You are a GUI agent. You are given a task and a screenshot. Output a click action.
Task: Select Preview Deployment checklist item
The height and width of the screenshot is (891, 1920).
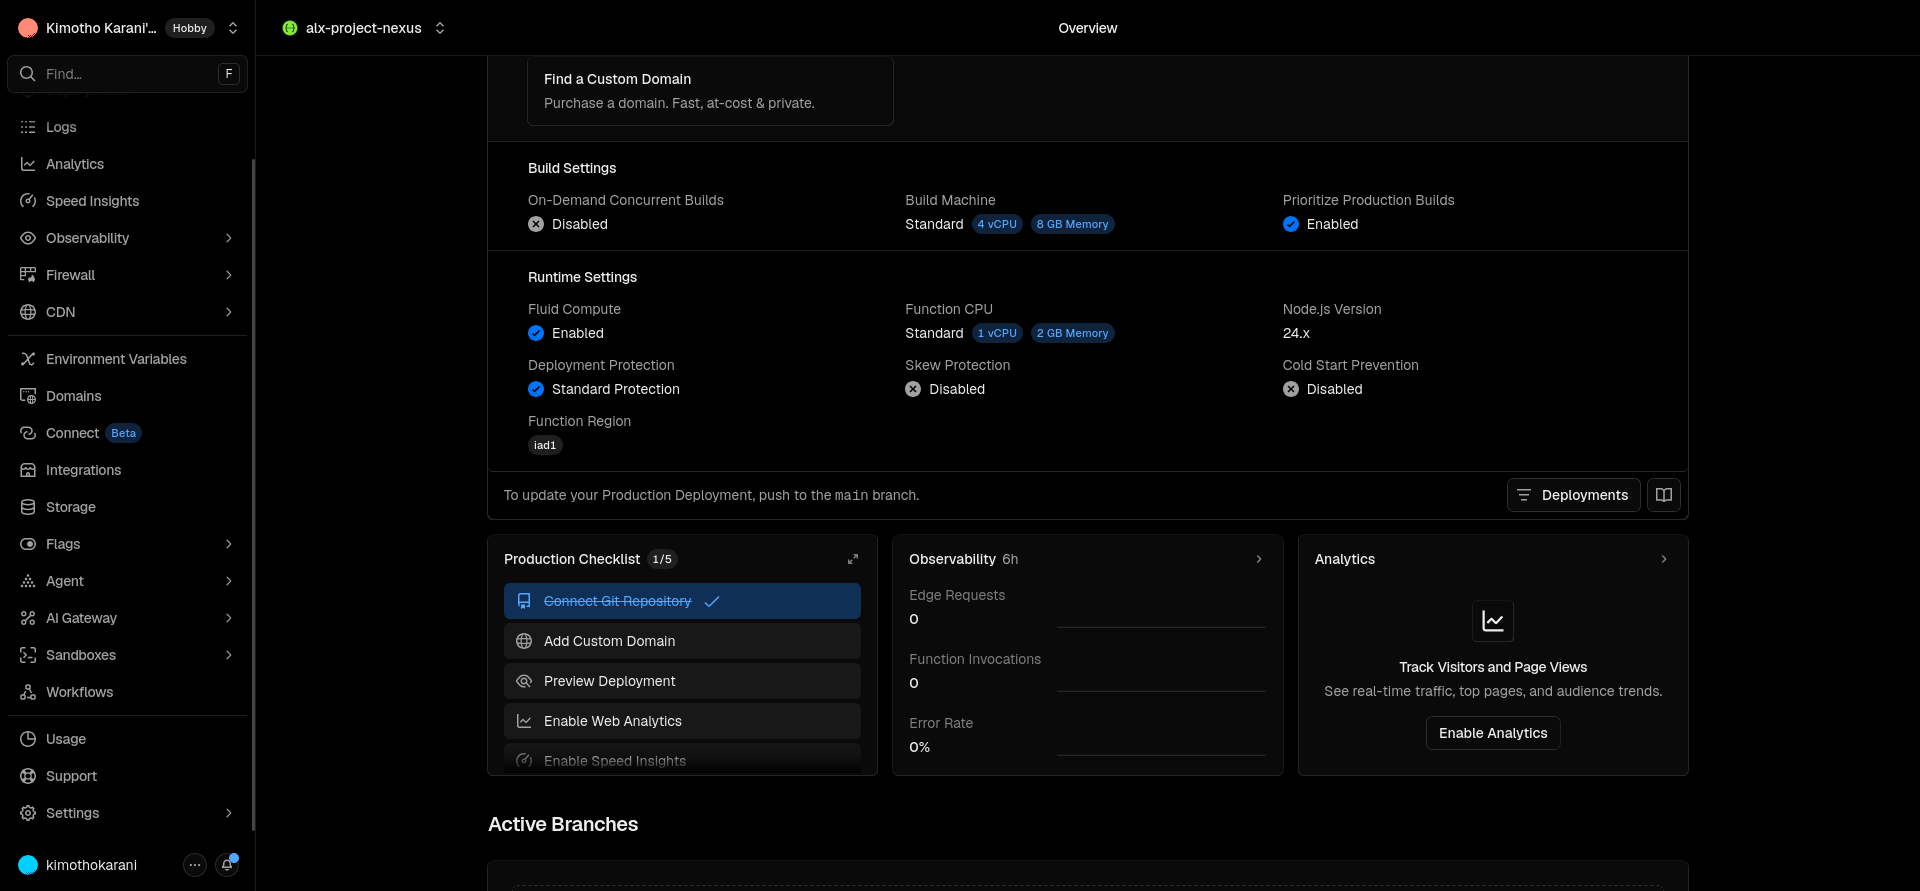pos(682,681)
